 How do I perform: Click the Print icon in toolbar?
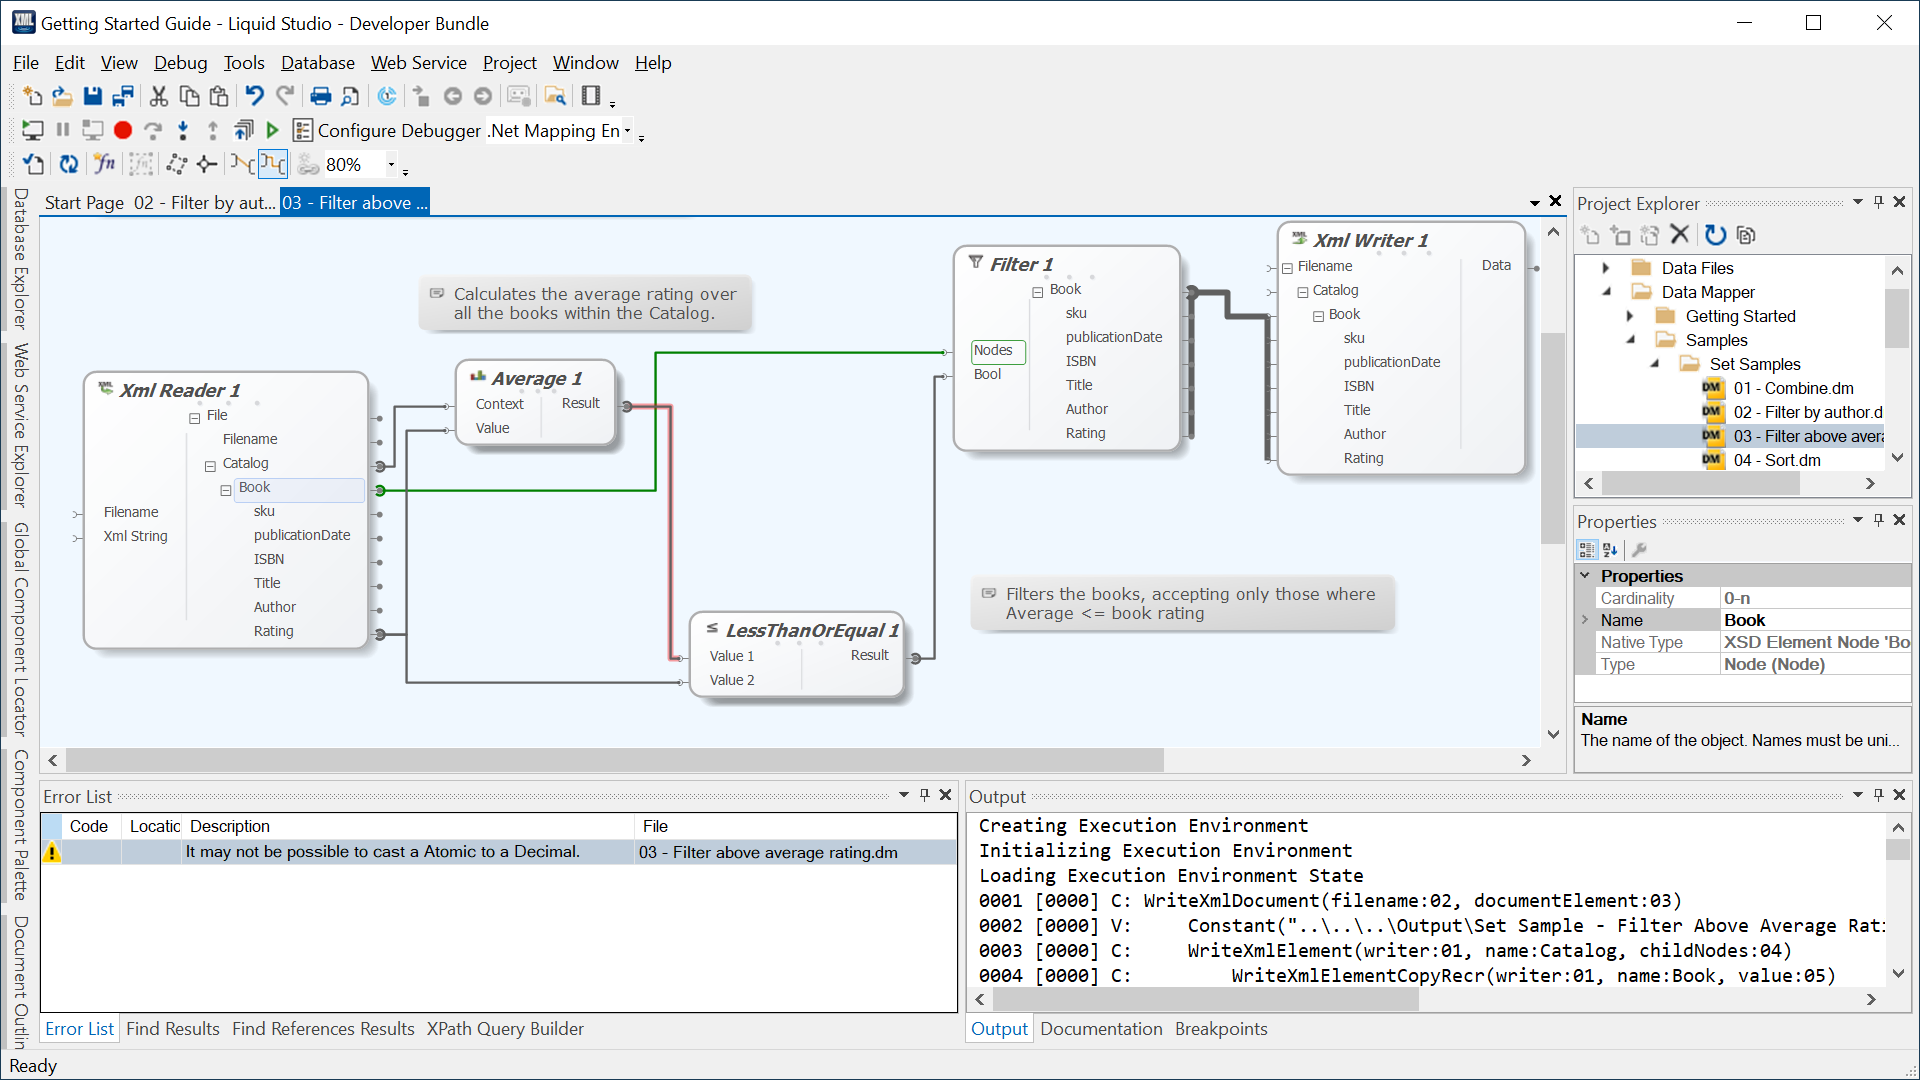tap(320, 96)
